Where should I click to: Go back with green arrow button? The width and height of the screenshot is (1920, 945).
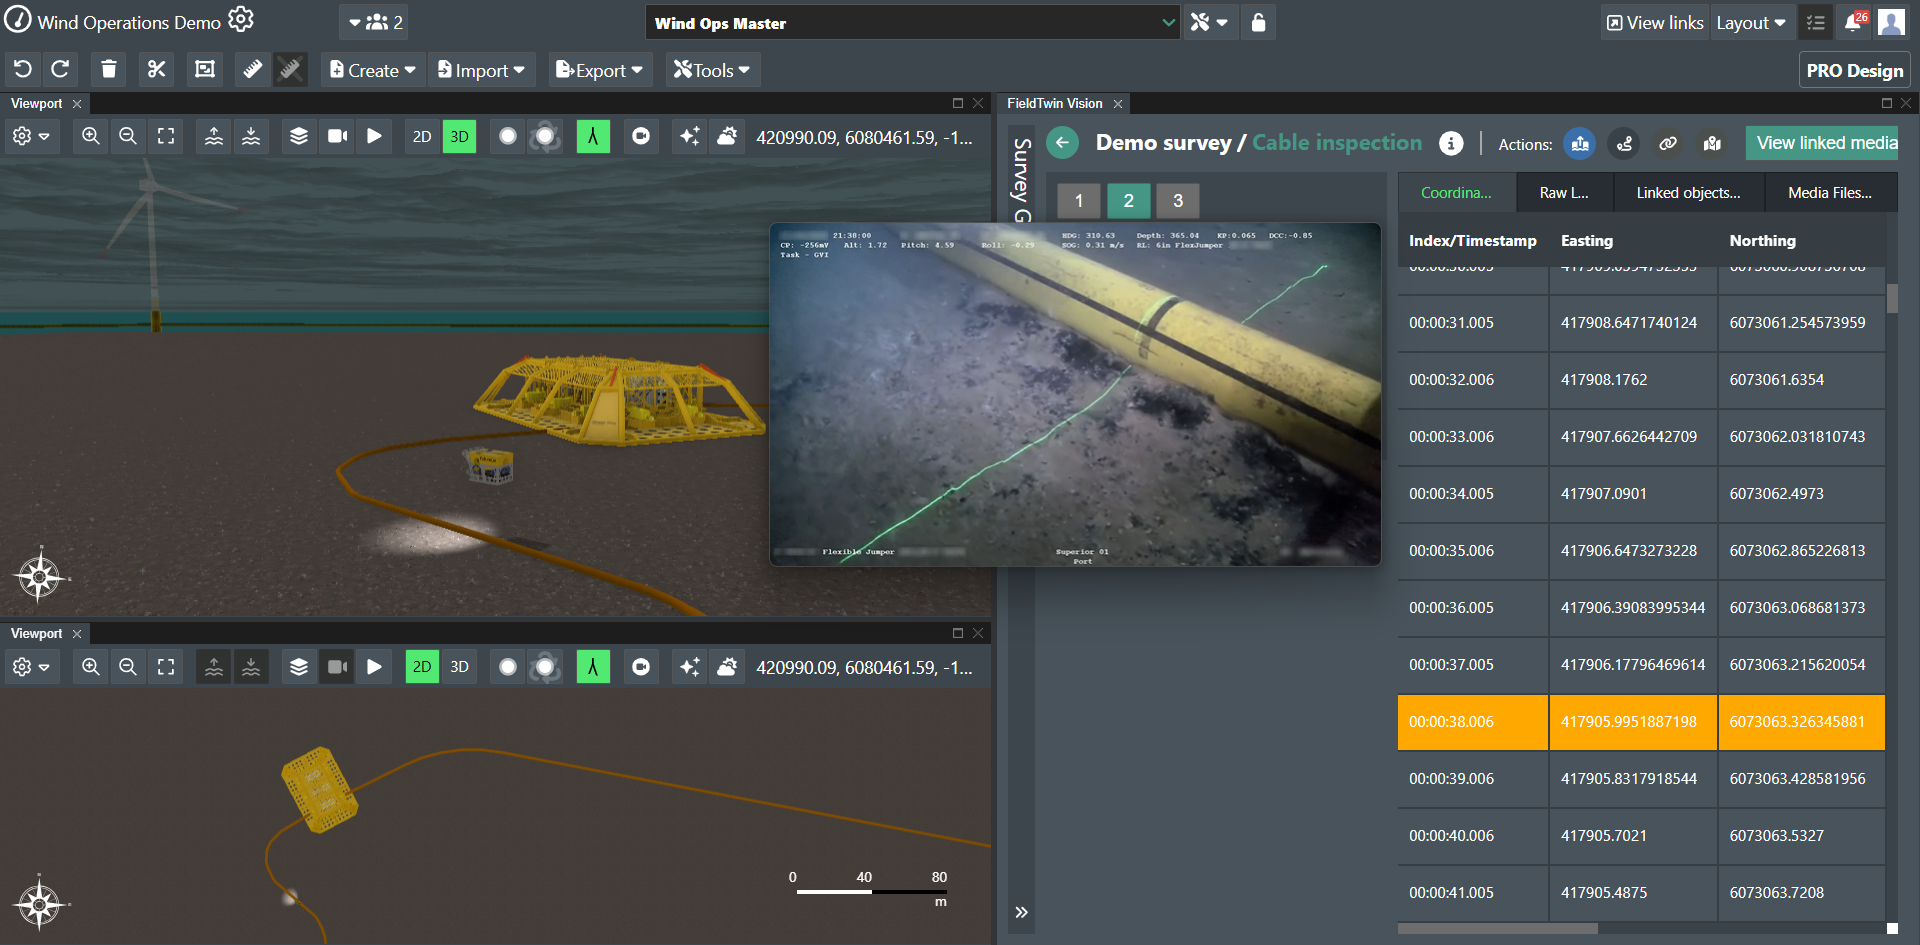[1063, 143]
